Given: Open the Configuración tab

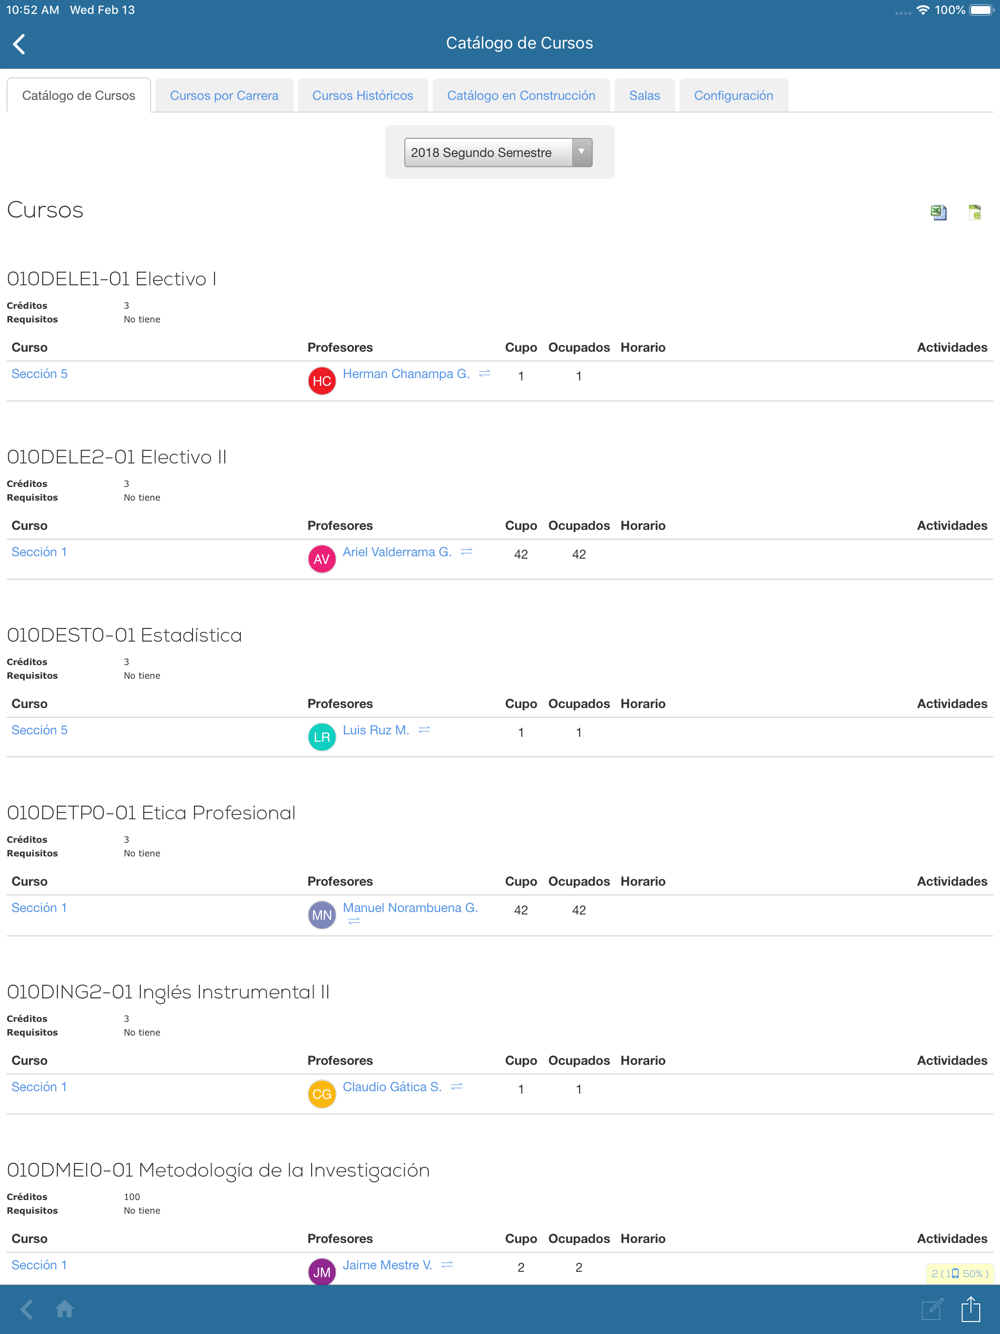Looking at the screenshot, I should pos(733,96).
